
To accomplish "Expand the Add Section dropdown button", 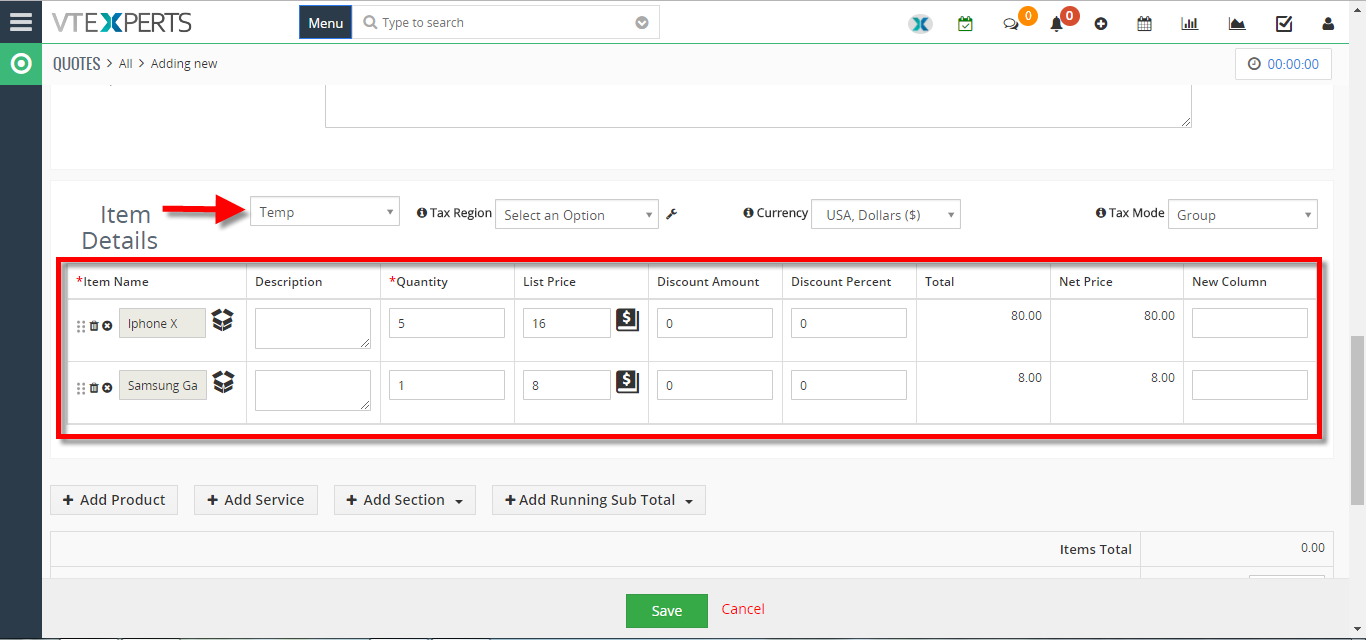I will (x=405, y=500).
